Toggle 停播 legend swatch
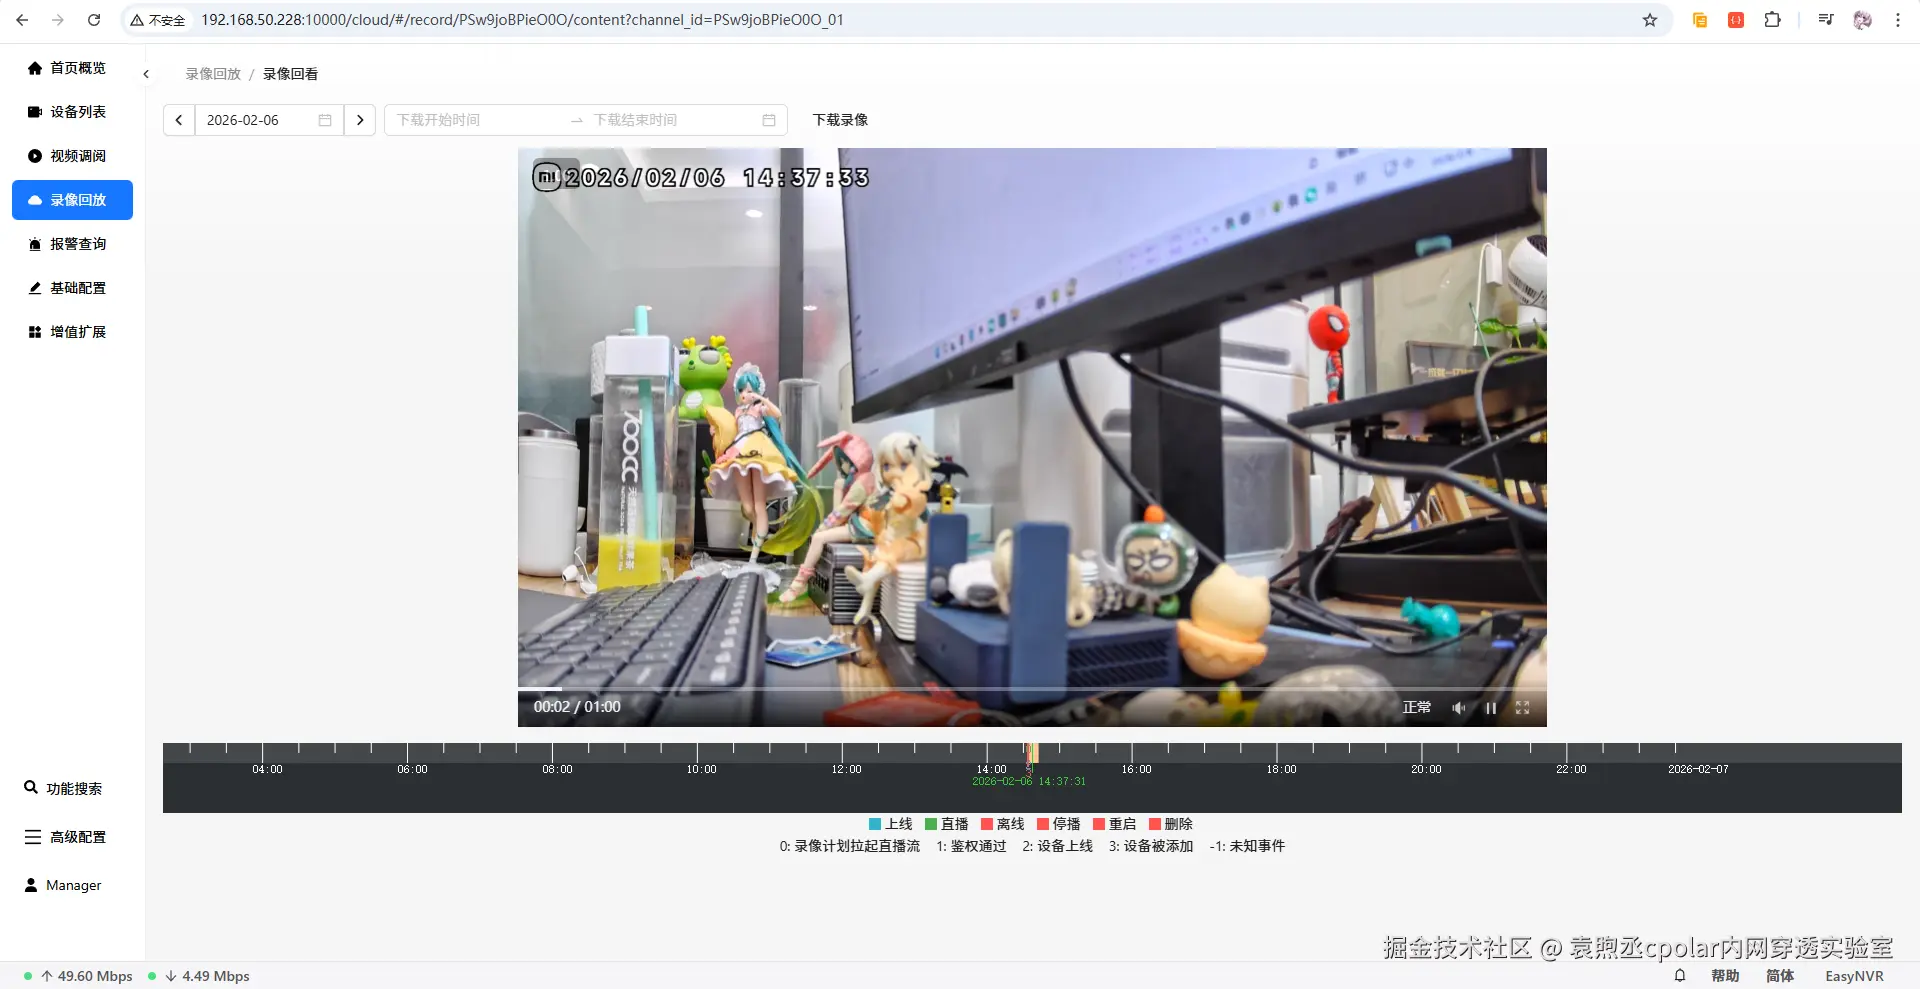The width and height of the screenshot is (1920, 989). [1043, 824]
